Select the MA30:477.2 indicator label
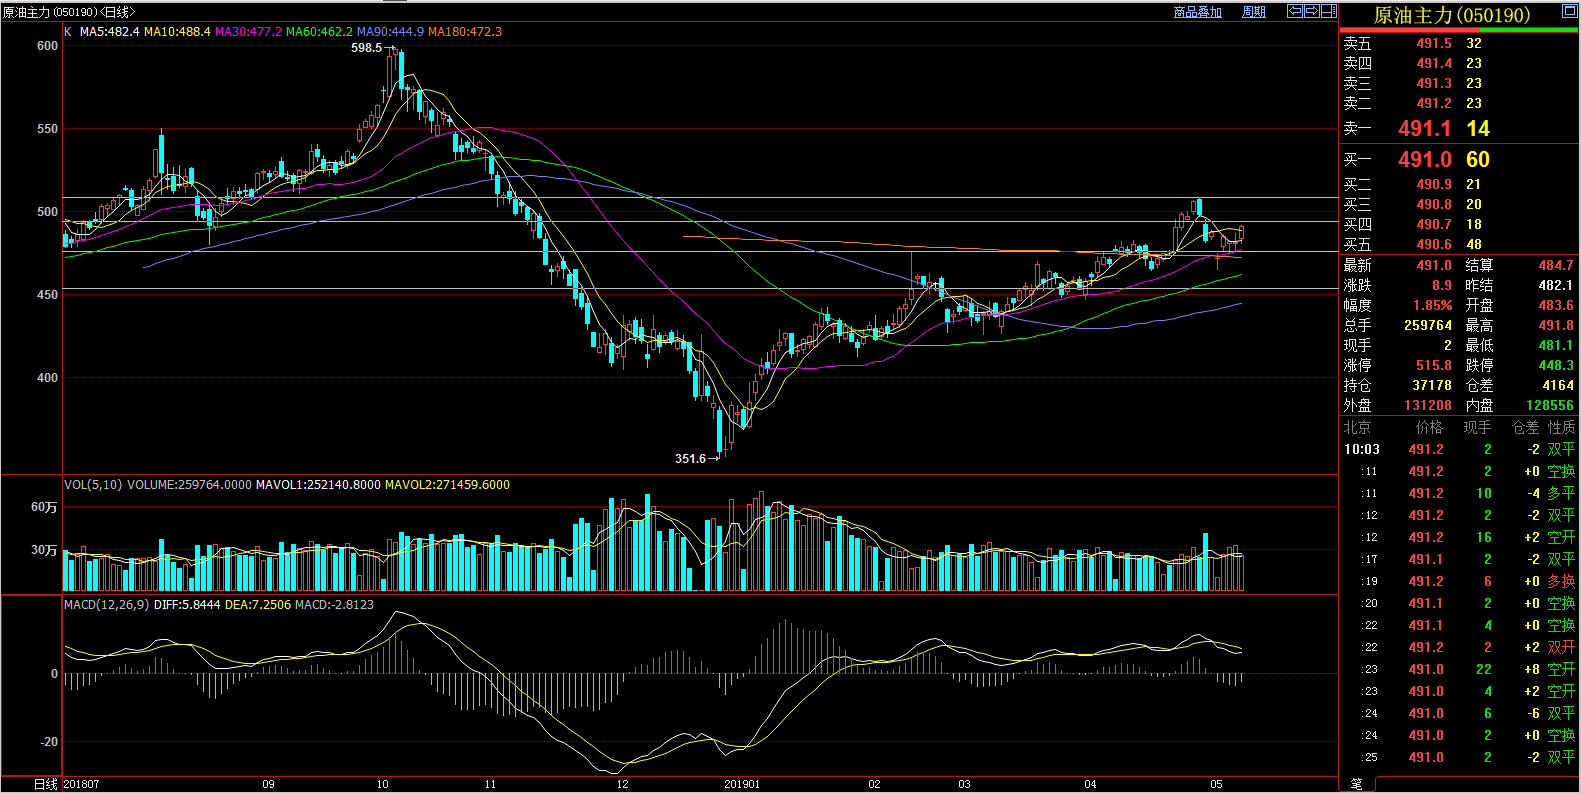 tap(248, 32)
